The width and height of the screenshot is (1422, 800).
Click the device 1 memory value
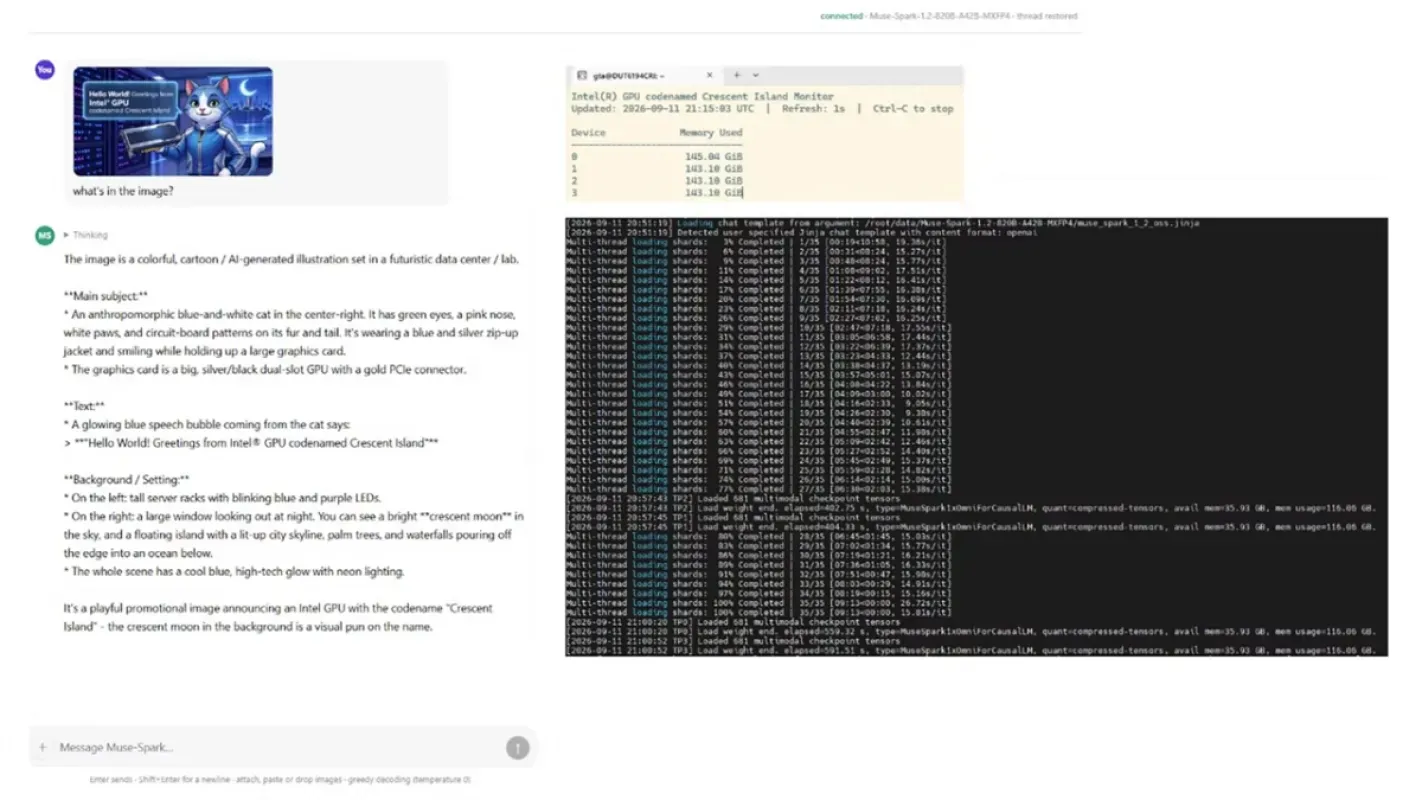(x=714, y=169)
